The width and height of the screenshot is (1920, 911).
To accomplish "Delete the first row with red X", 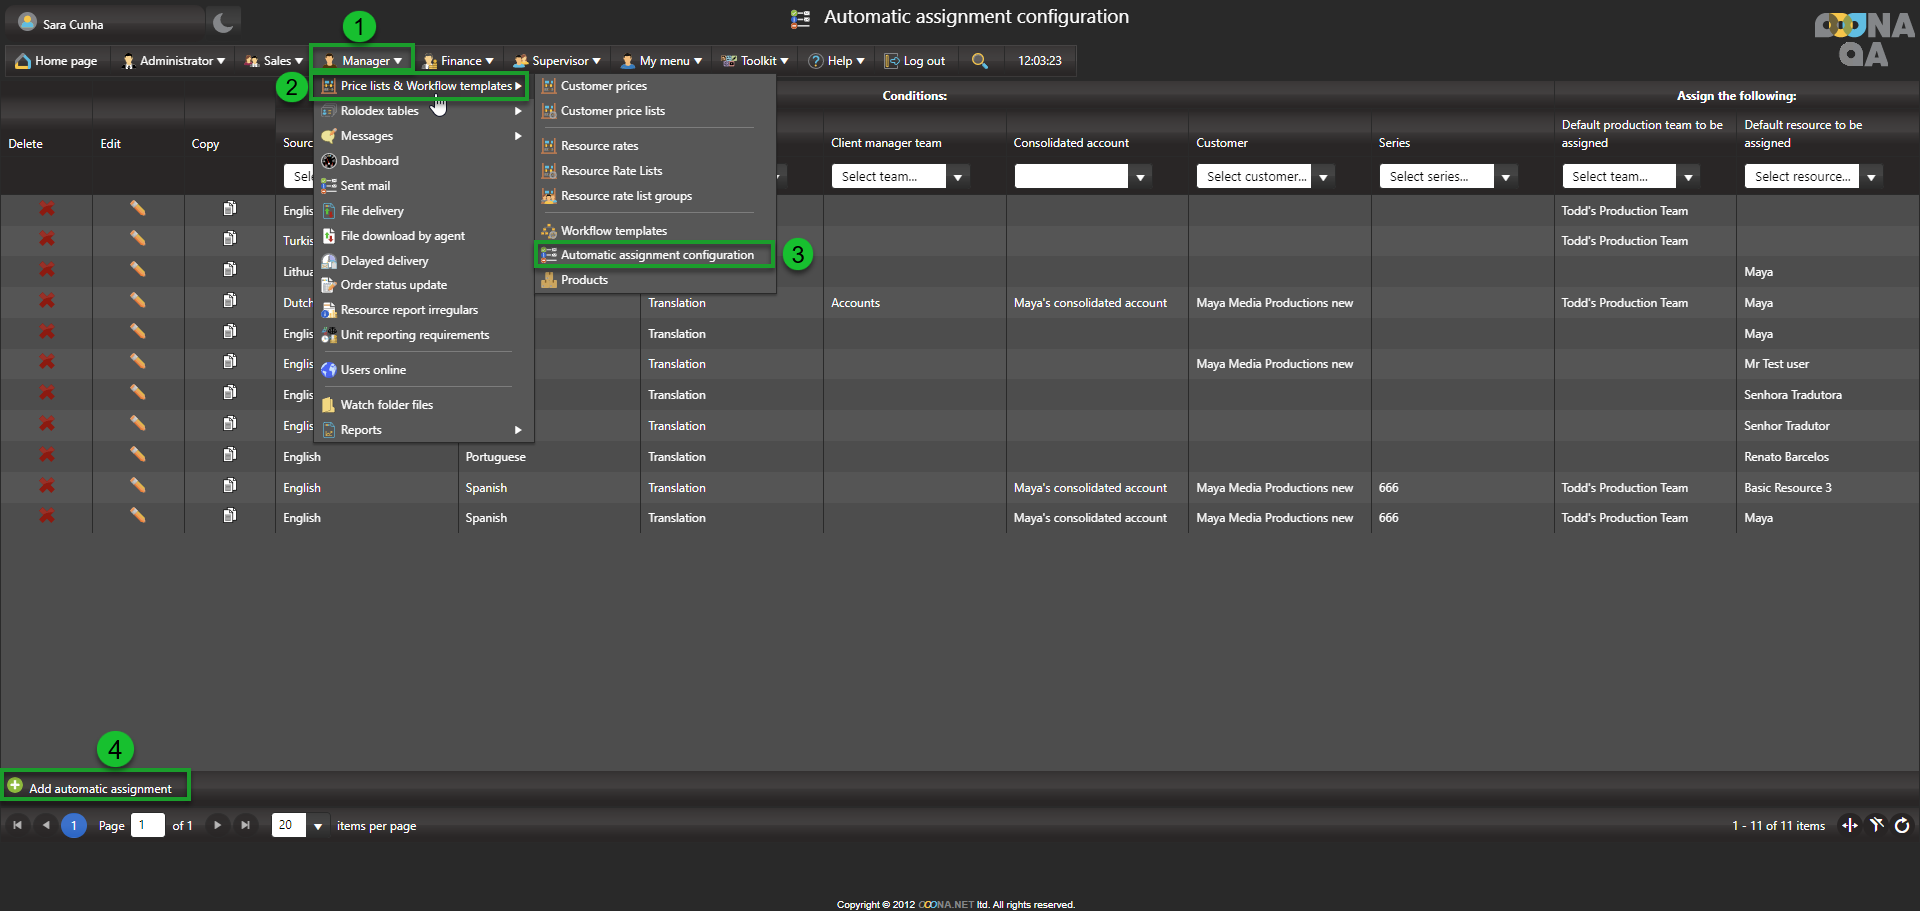I will tap(46, 209).
